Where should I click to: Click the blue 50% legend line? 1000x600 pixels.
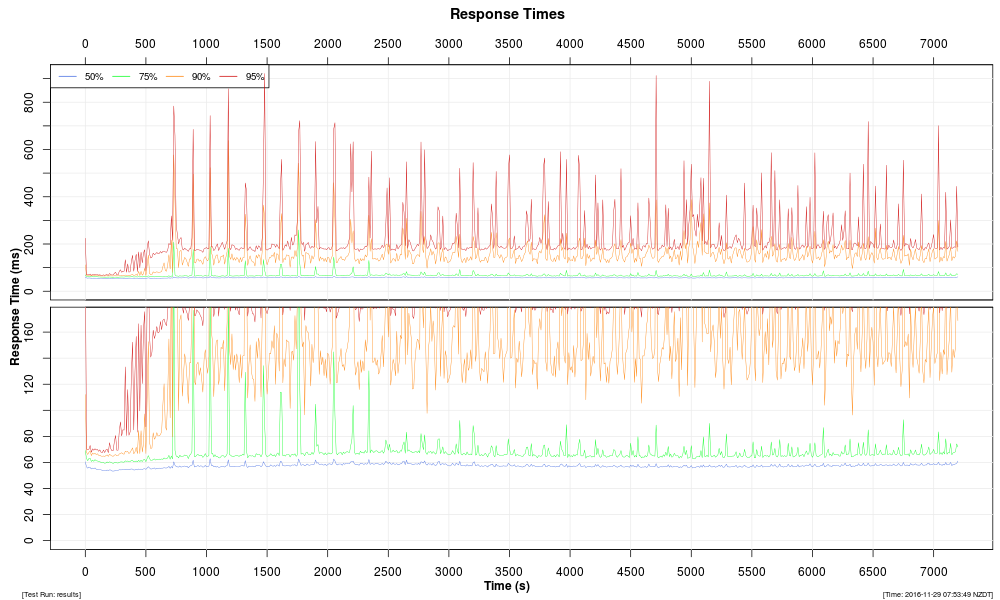pos(68,77)
